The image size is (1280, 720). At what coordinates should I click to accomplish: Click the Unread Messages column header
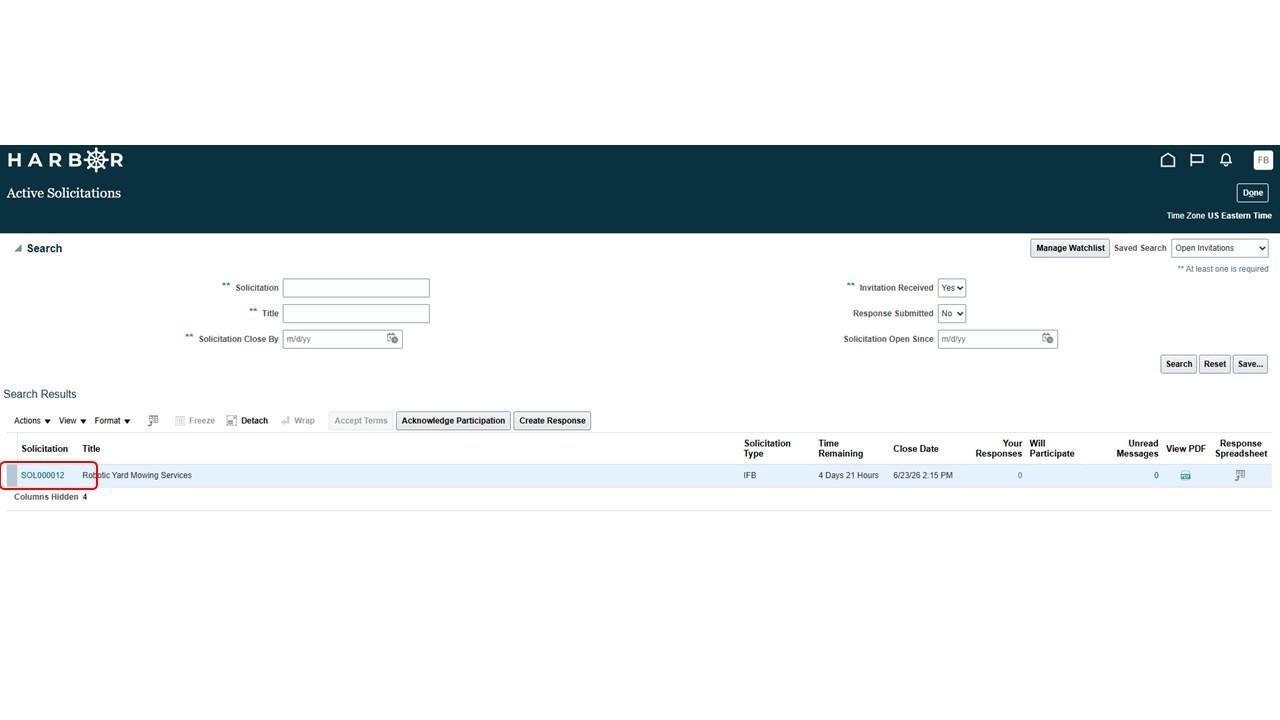(1137, 449)
